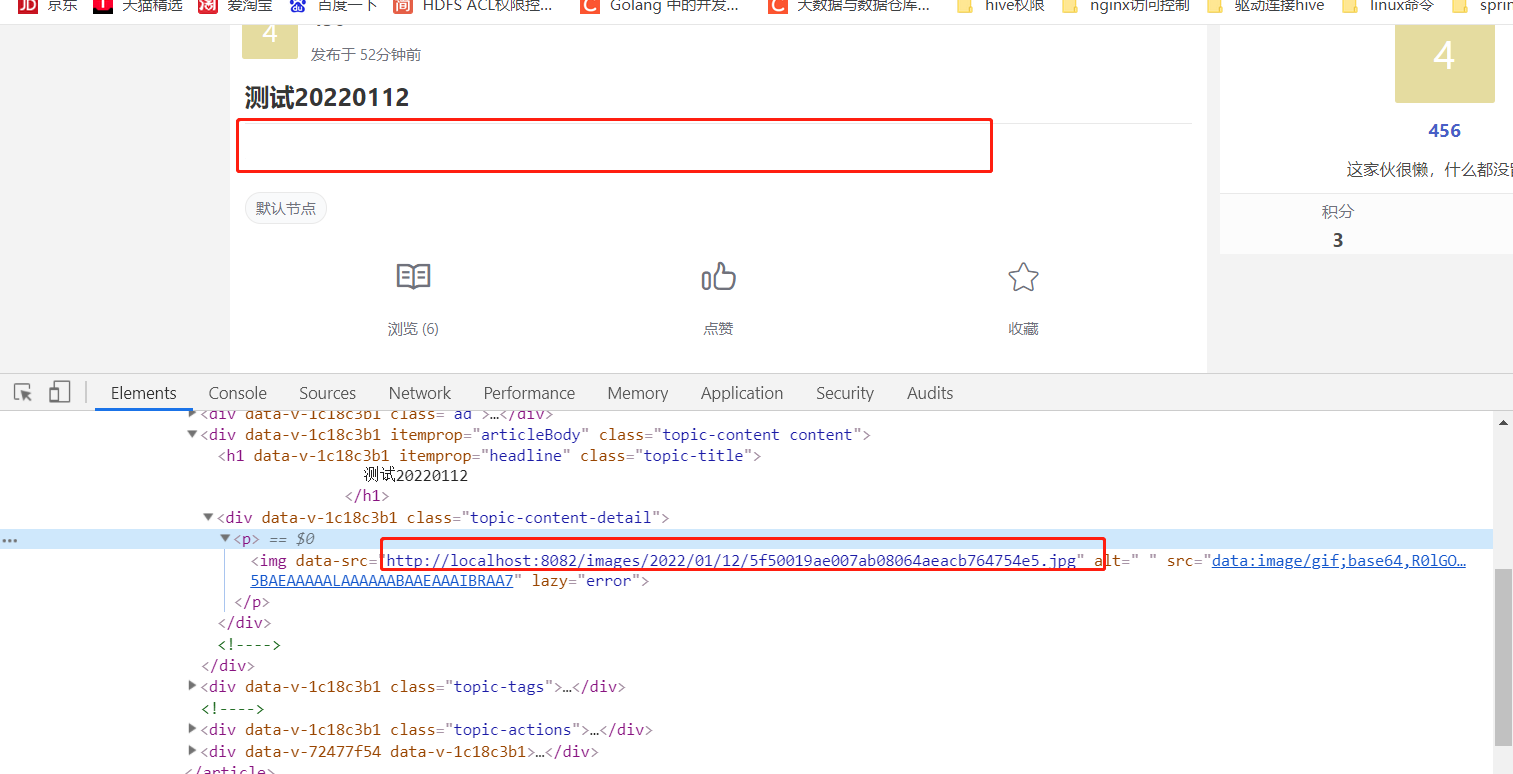Screen dimensions: 1513x774
Task: Expand the data-v-72477f54 div node
Action: 193,751
